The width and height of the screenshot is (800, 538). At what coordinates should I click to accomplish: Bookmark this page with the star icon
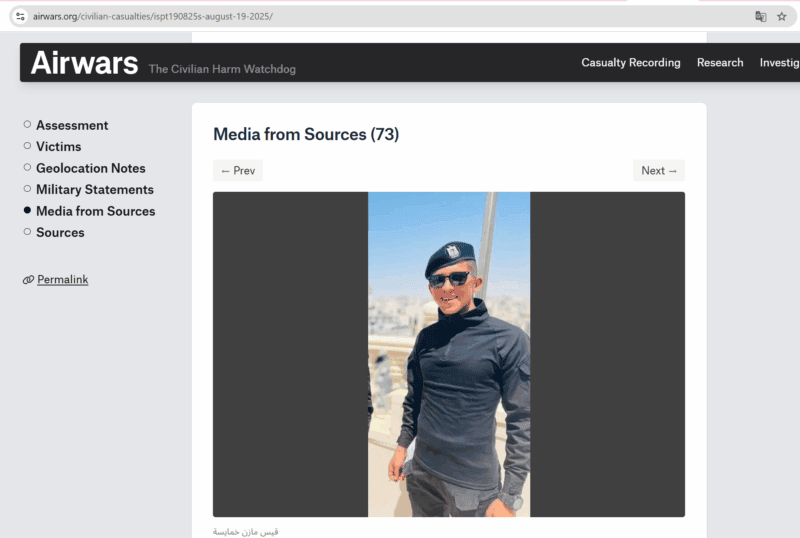click(782, 16)
